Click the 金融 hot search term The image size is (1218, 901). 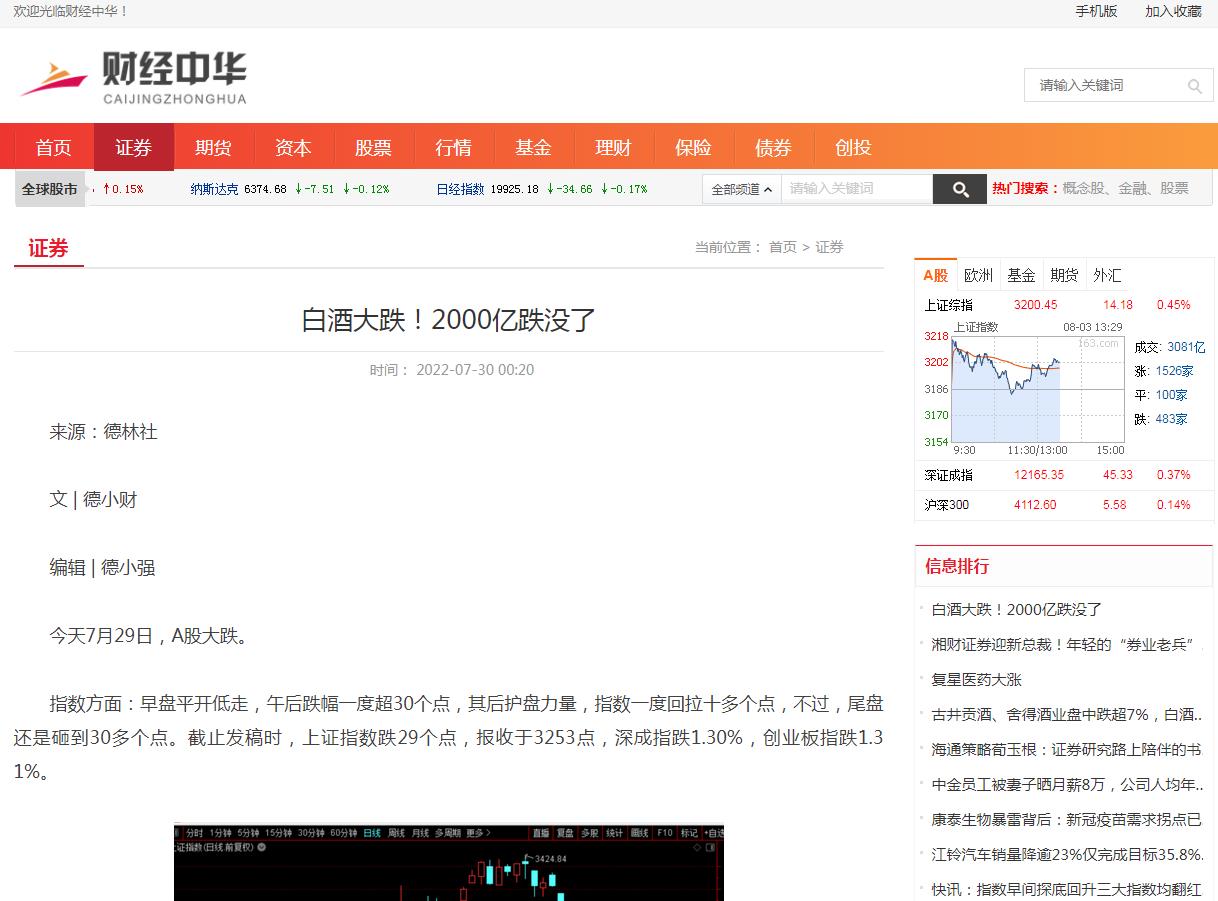pyautogui.click(x=1133, y=188)
